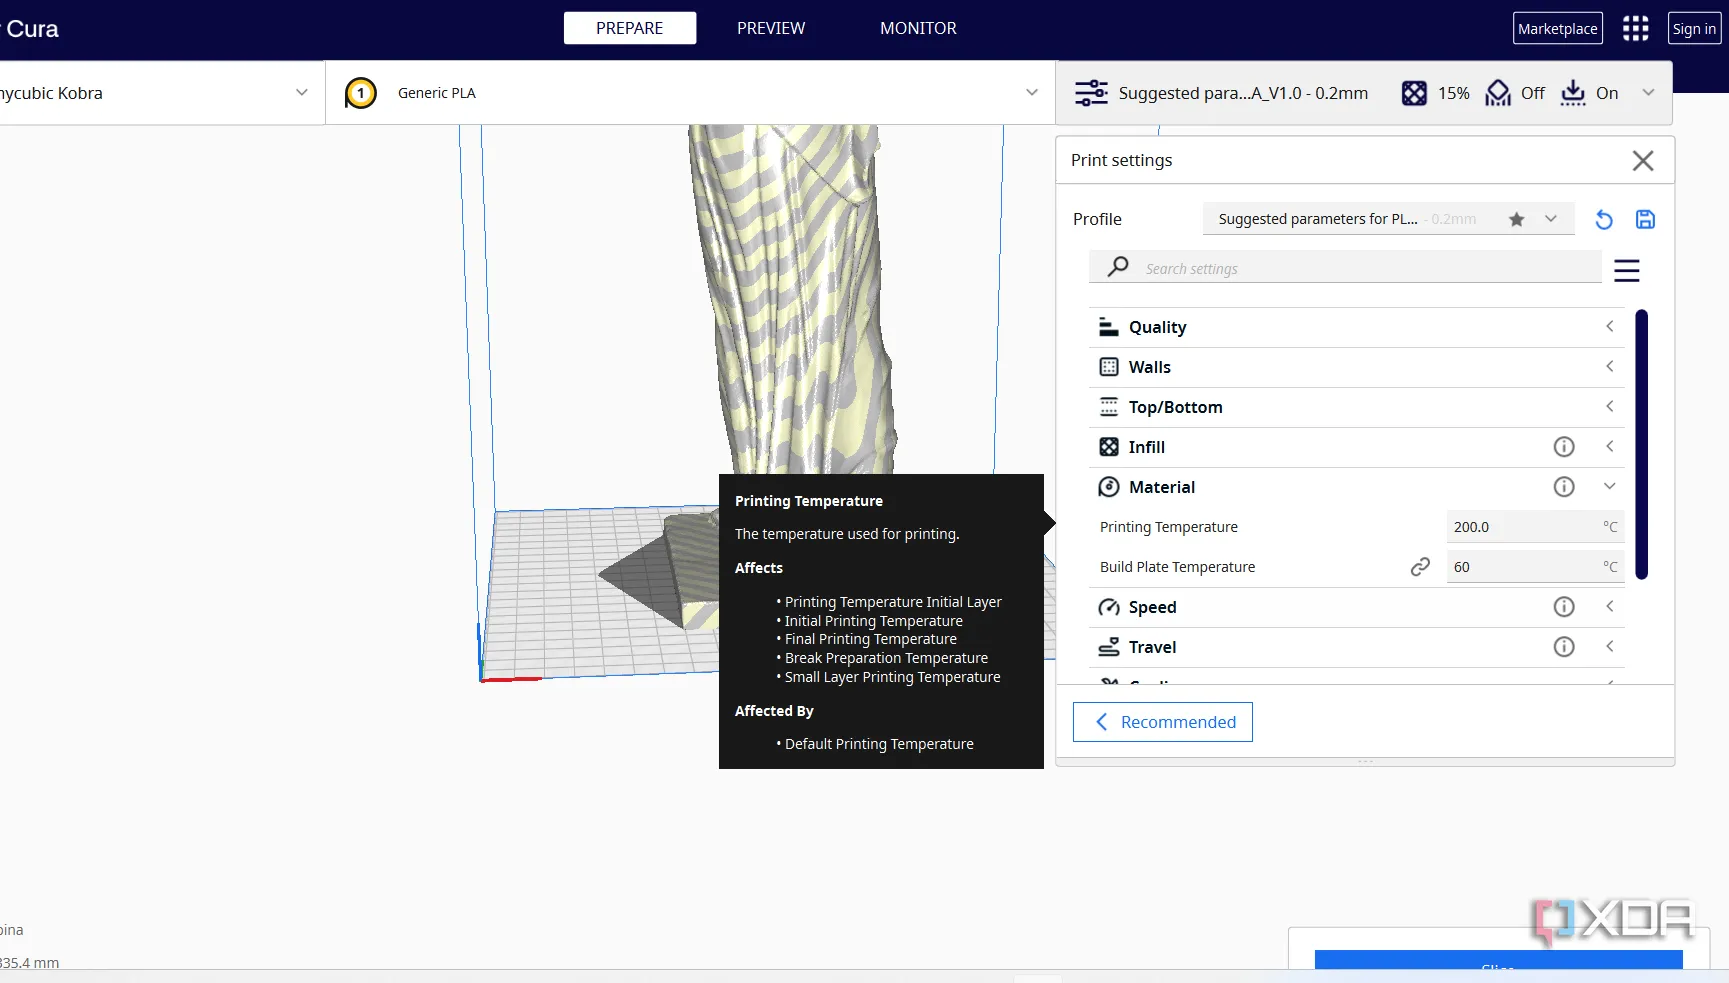Open the printer selection dropdown

click(x=301, y=92)
